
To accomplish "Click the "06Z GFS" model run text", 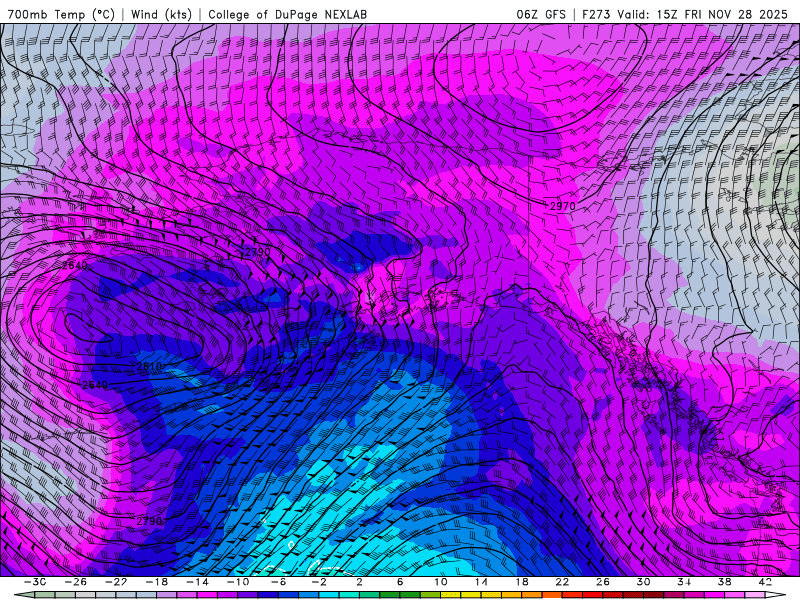I will 541,14.
